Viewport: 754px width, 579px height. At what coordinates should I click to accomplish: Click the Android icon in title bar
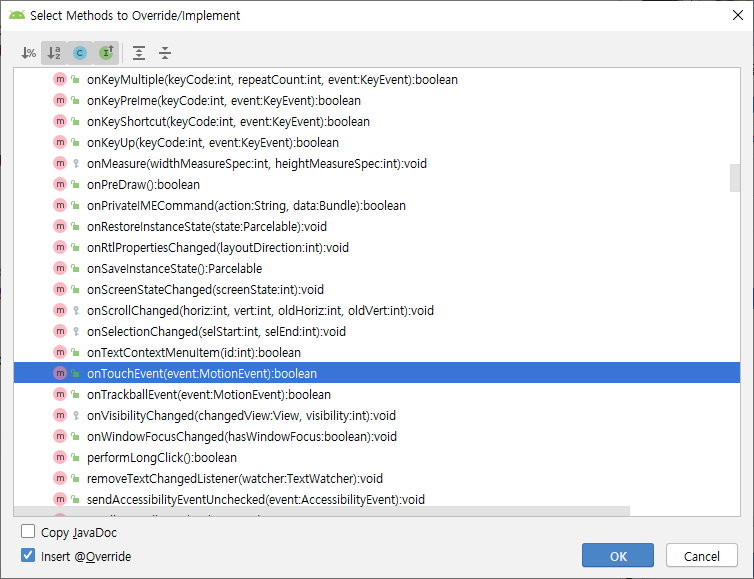click(x=17, y=15)
